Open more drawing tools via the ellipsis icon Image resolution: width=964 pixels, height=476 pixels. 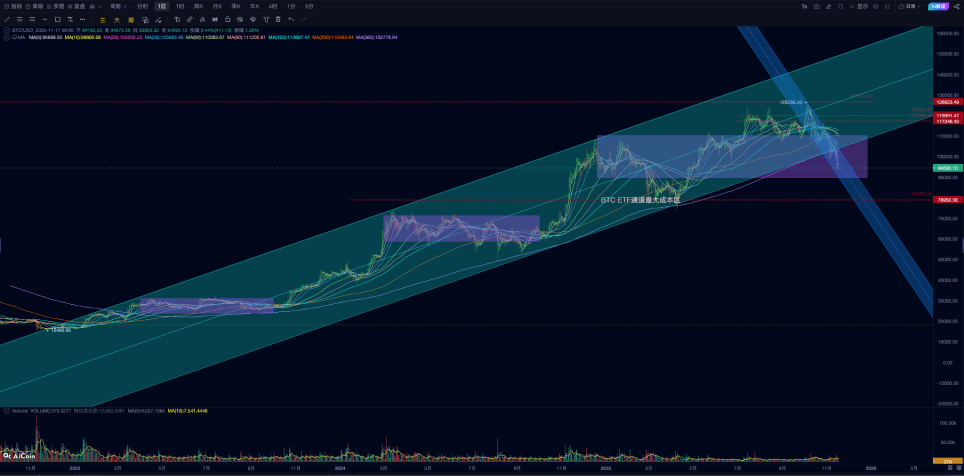[x=82, y=20]
